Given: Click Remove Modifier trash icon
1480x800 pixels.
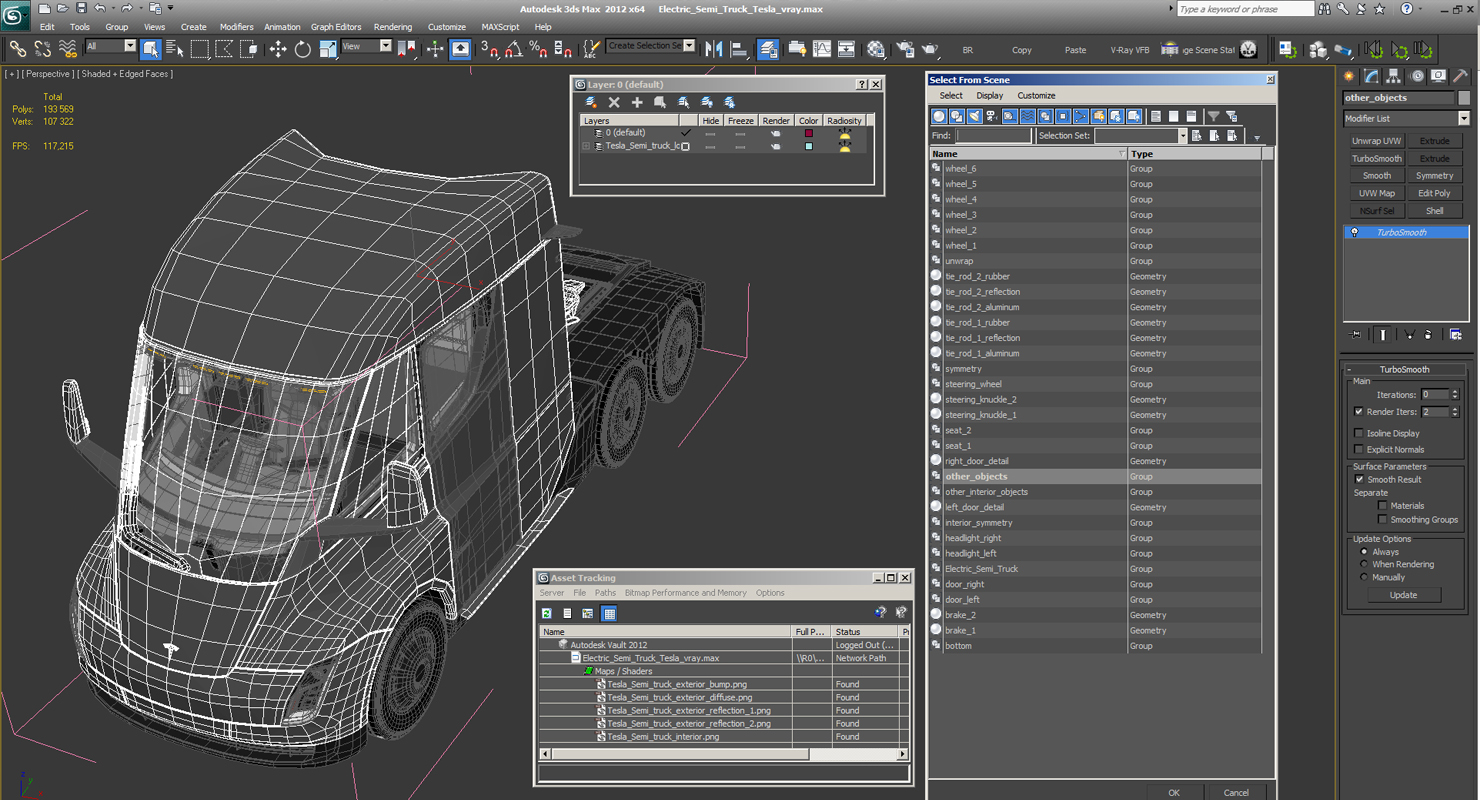Looking at the screenshot, I should tap(1428, 335).
